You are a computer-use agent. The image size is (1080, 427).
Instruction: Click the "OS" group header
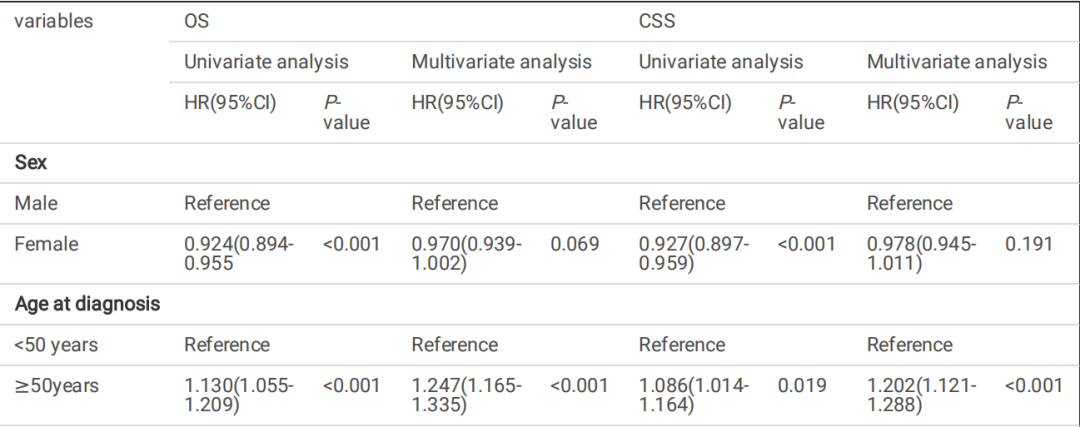click(x=196, y=20)
